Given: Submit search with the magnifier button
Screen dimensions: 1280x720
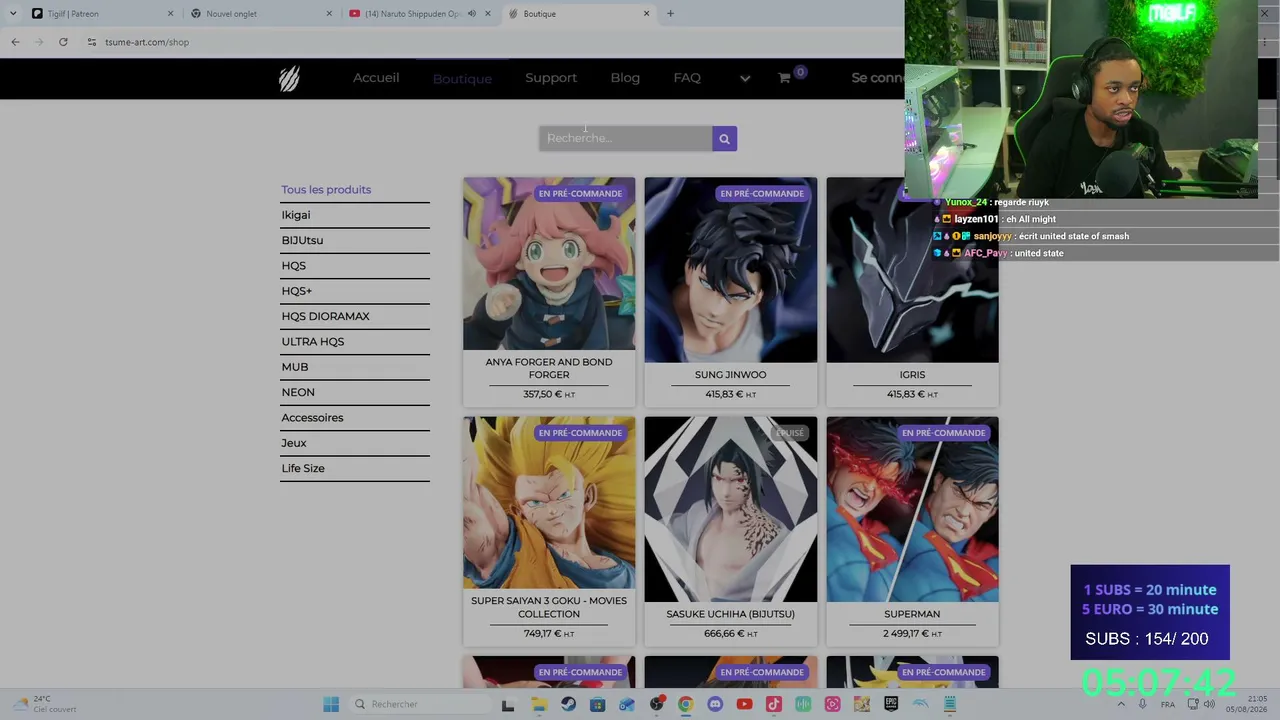Looking at the screenshot, I should (725, 139).
